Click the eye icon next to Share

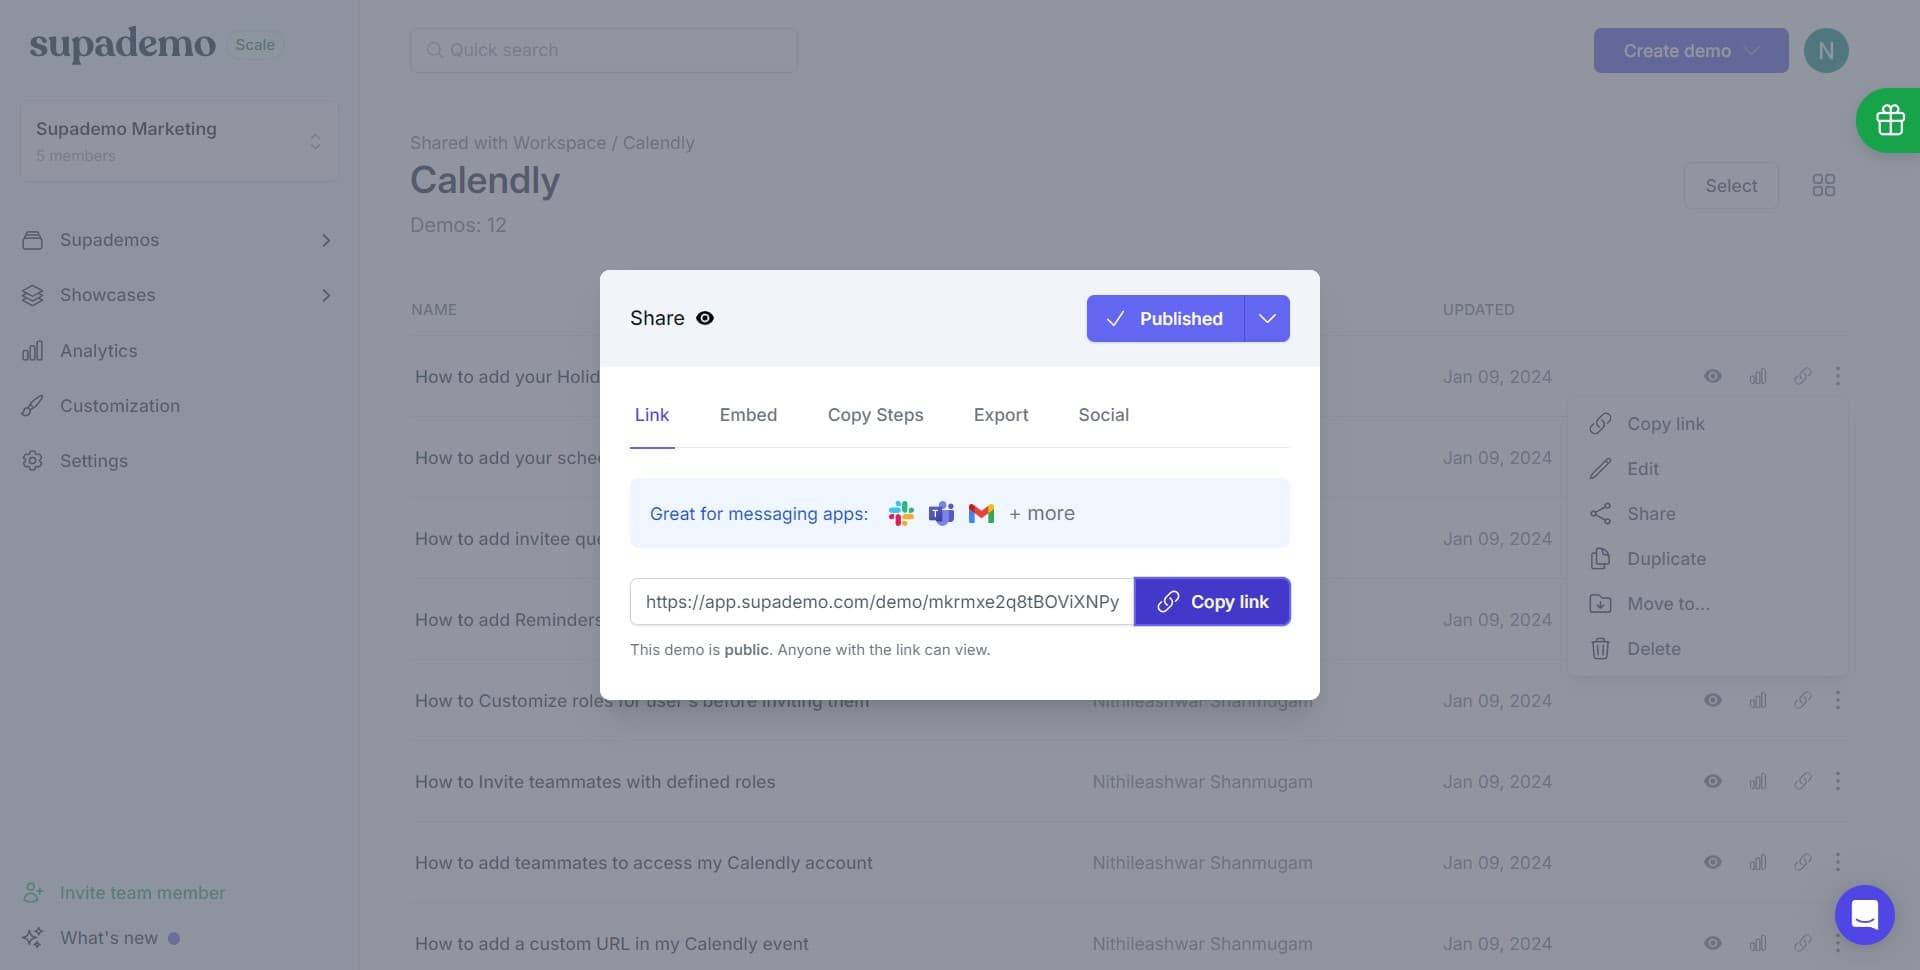tap(705, 318)
